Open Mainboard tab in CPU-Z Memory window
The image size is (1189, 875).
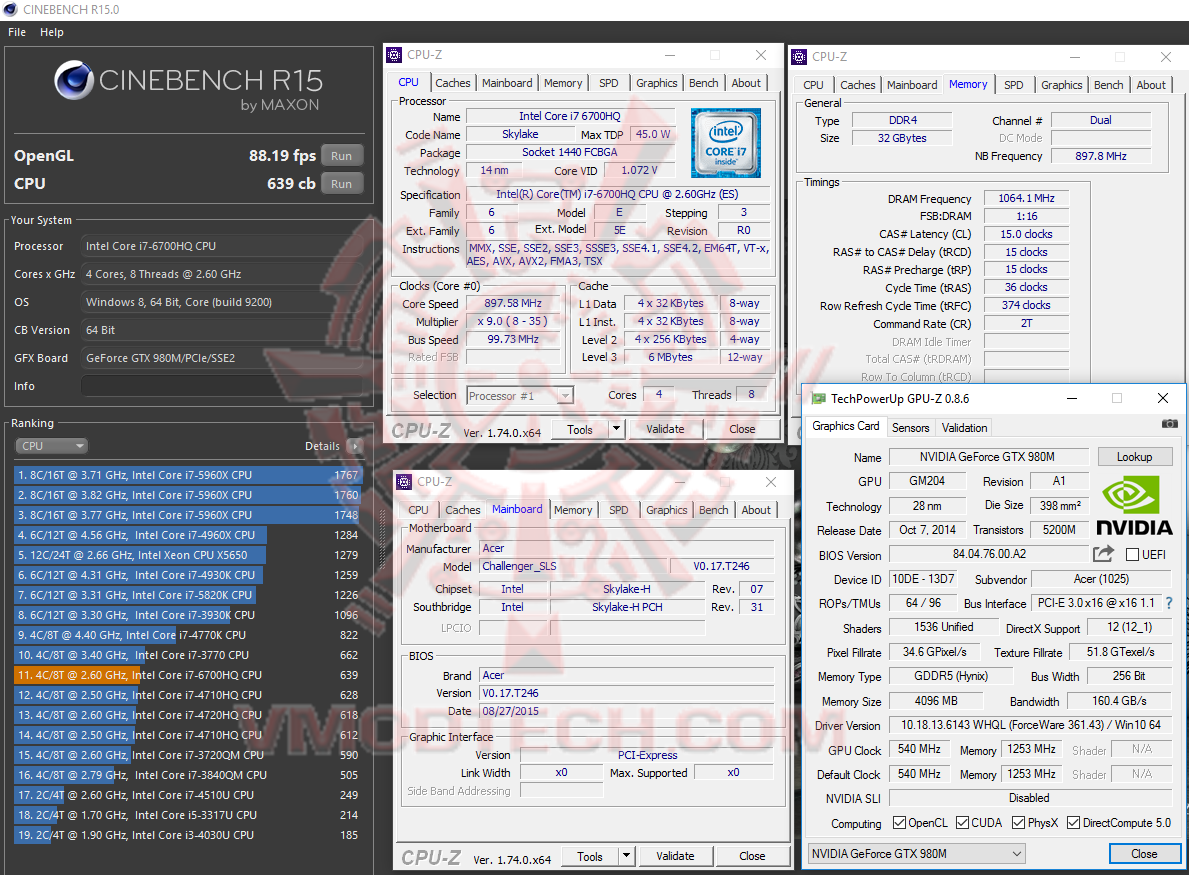click(911, 85)
